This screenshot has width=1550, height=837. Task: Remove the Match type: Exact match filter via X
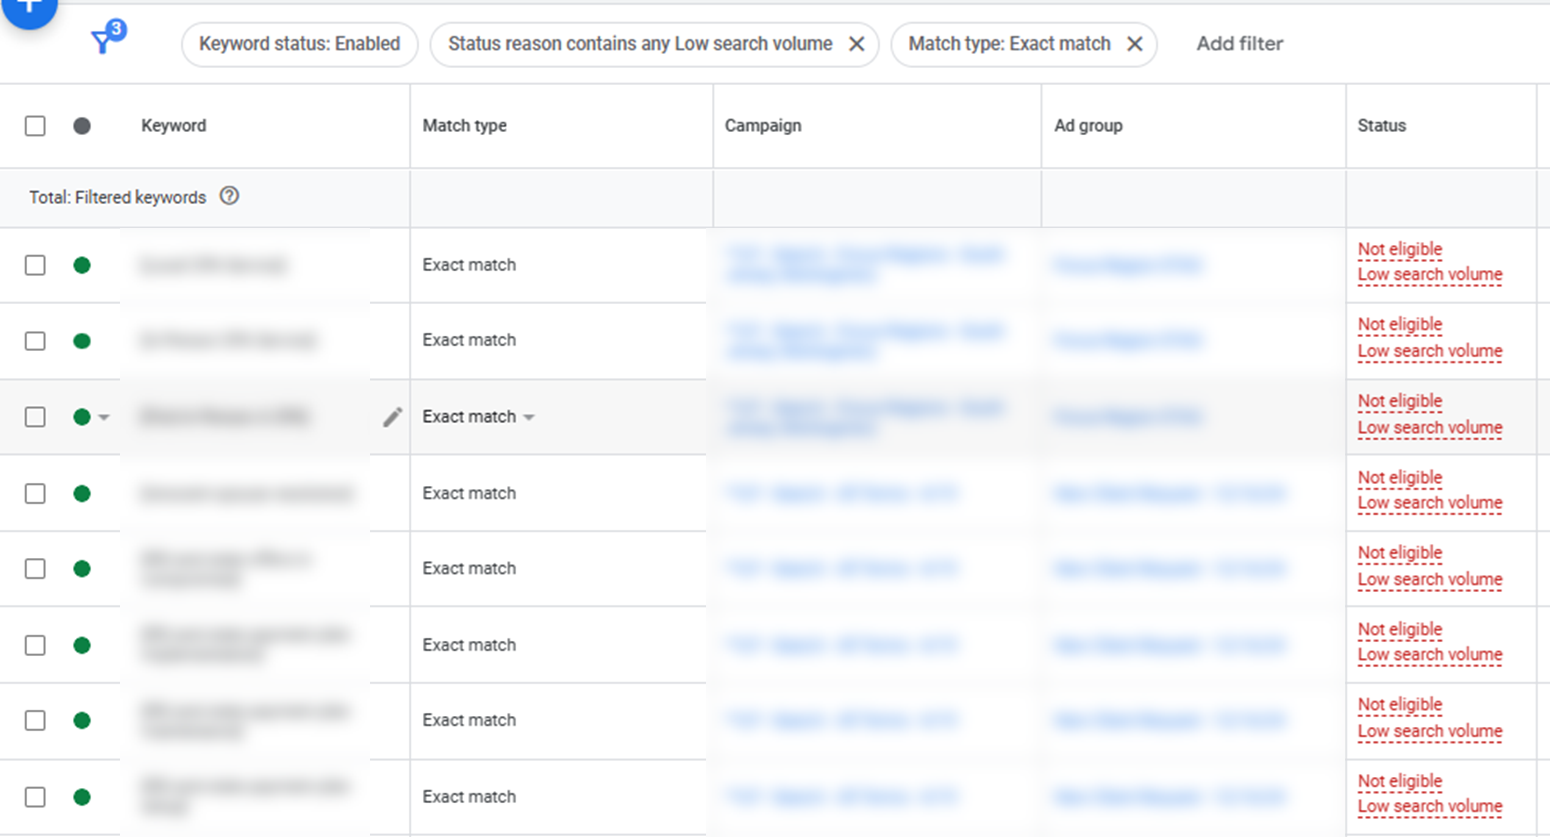[1134, 44]
